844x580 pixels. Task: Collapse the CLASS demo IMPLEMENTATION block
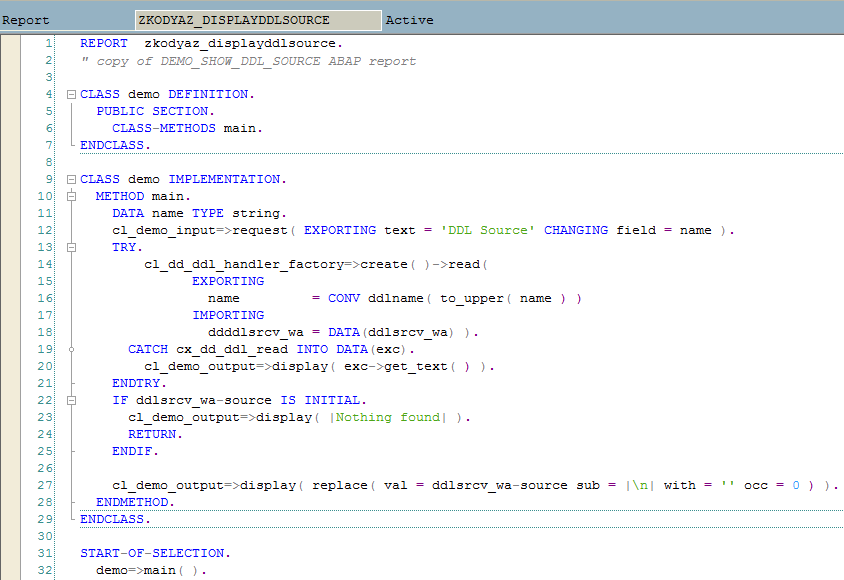click(69, 179)
